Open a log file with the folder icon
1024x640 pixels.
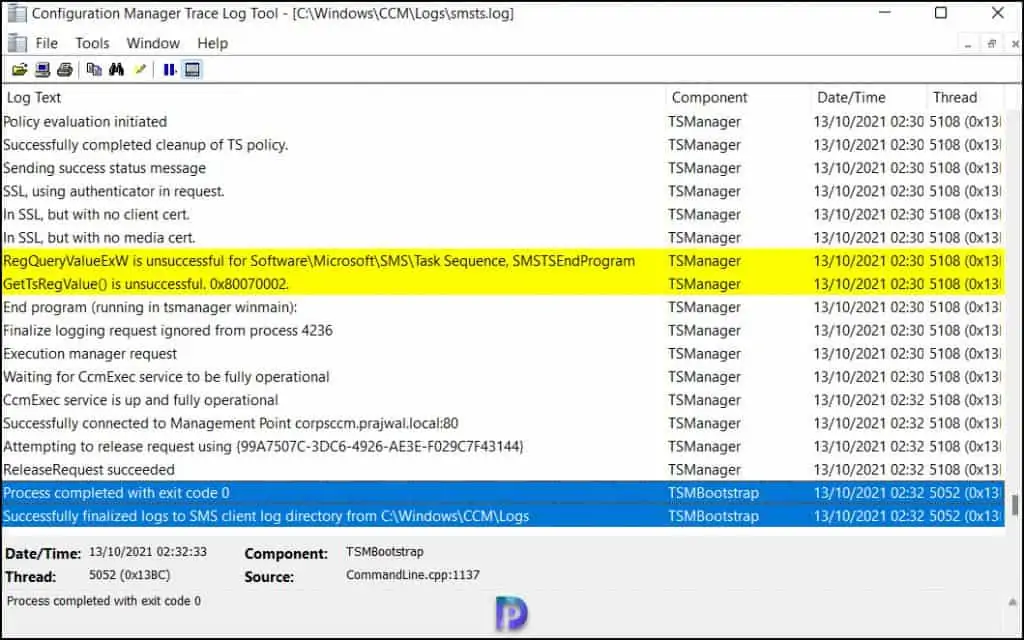[x=20, y=69]
